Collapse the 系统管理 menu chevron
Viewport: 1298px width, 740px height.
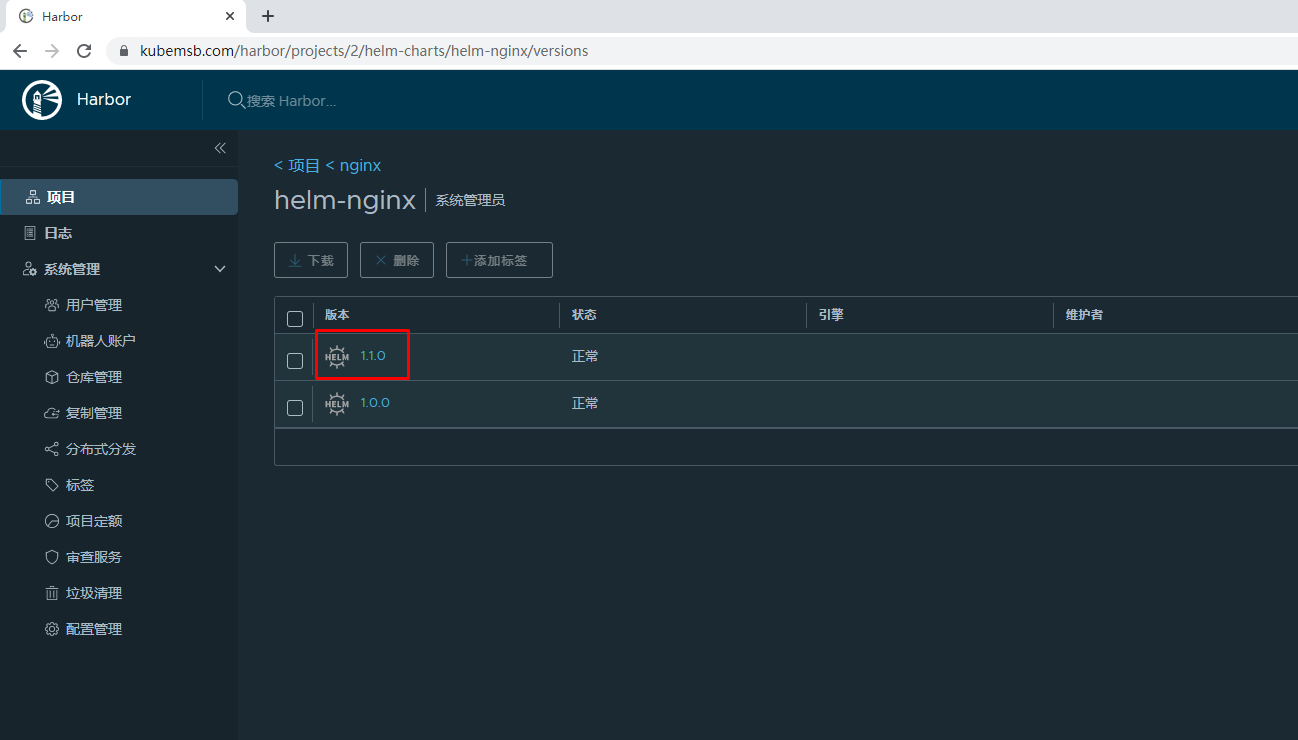(220, 269)
